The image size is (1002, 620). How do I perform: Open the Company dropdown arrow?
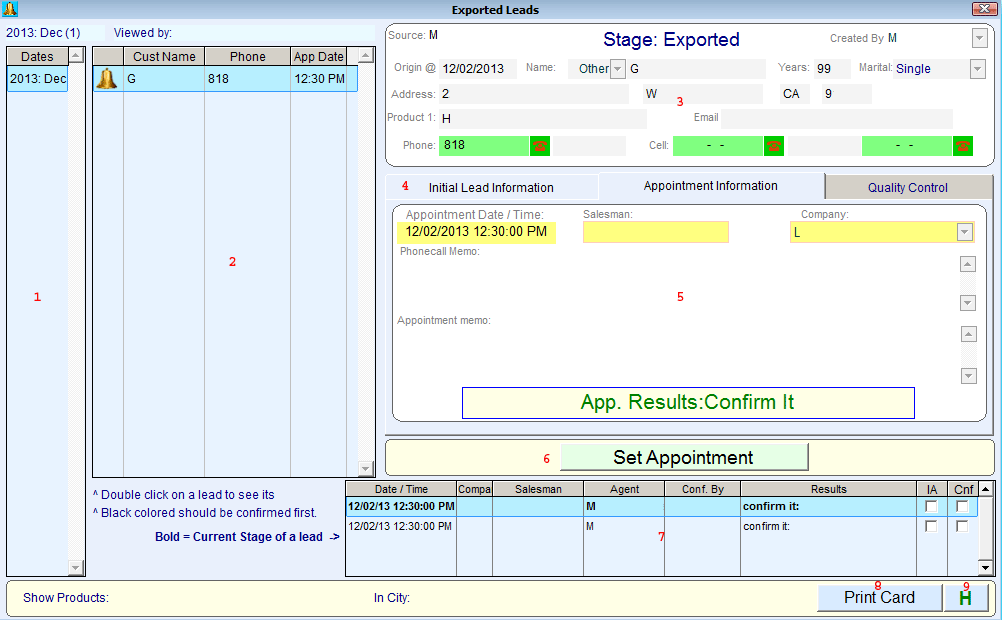[965, 232]
